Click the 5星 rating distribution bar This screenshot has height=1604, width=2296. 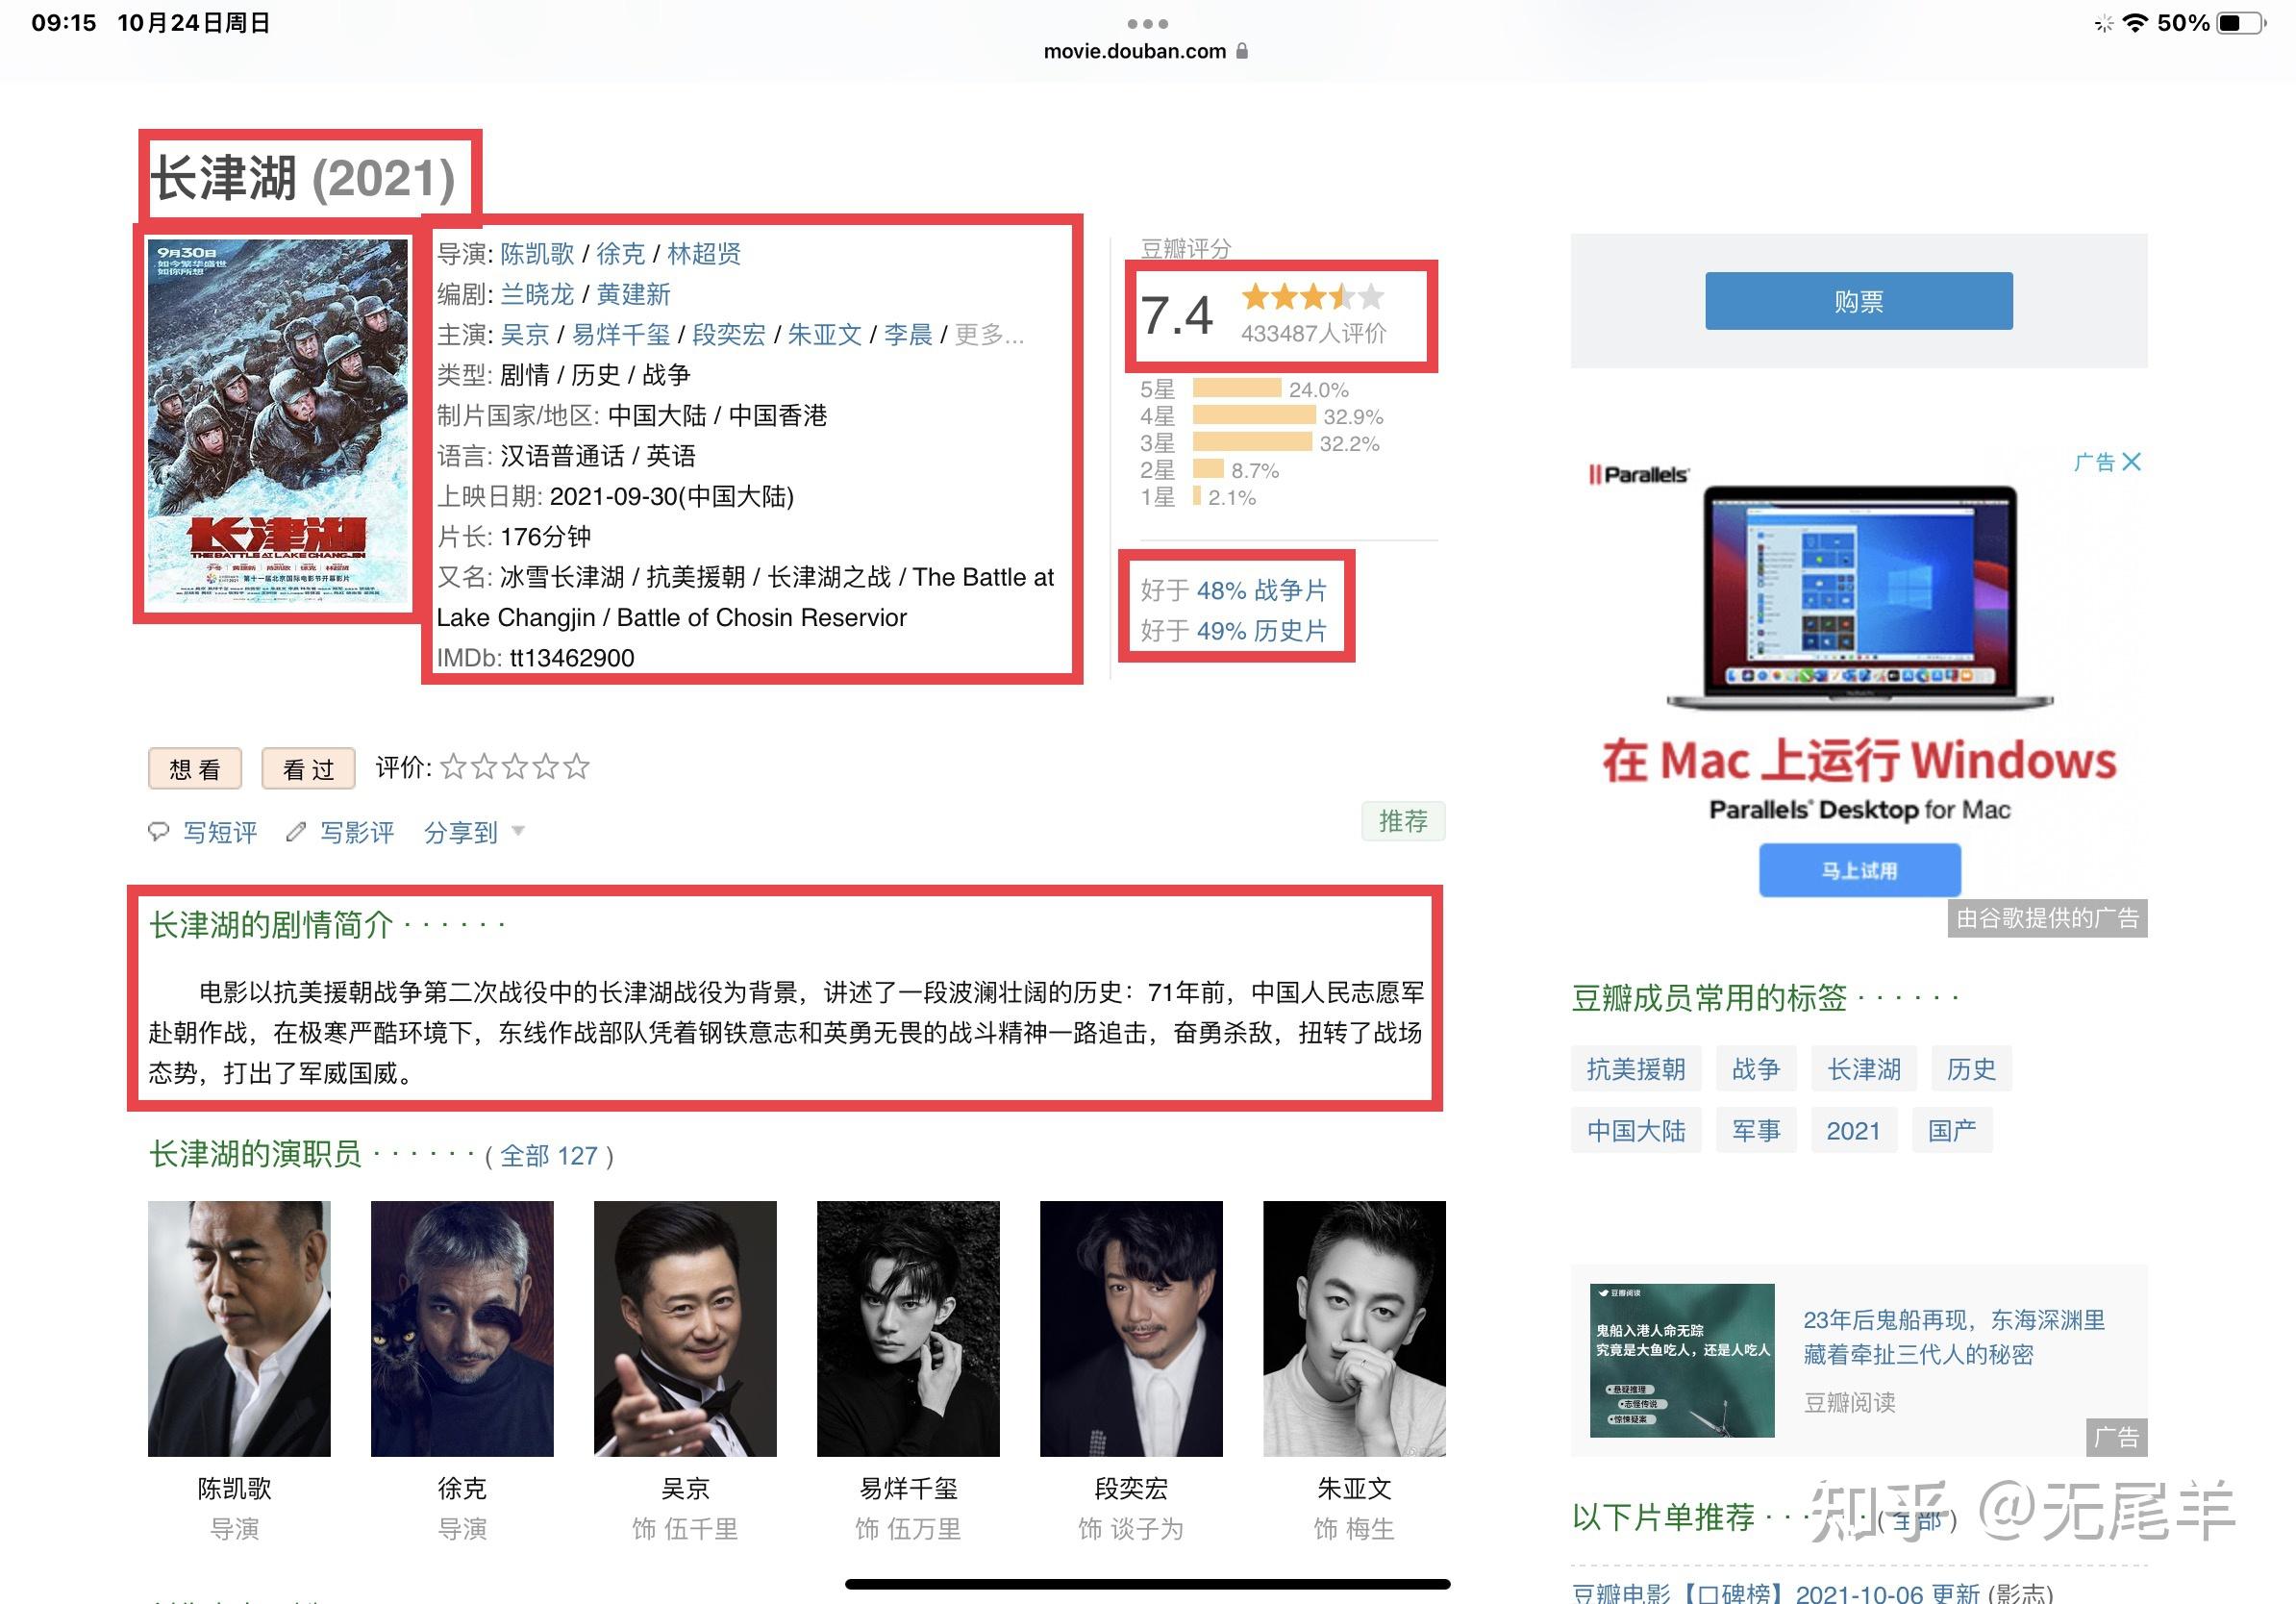(1236, 389)
